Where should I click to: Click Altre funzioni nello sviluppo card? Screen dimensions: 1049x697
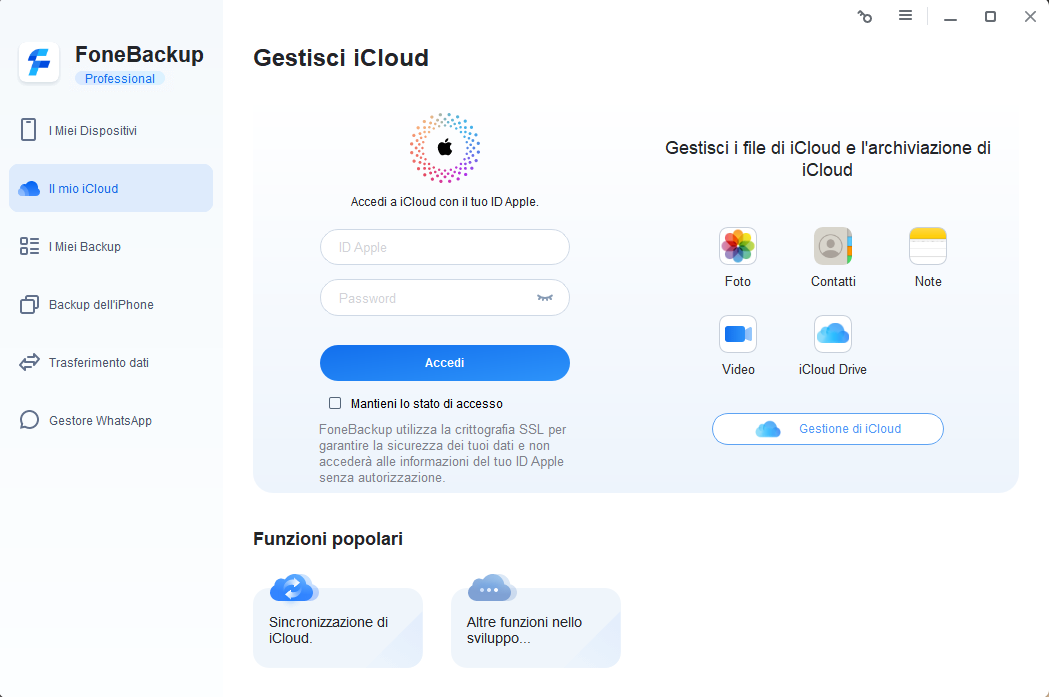coord(536,627)
